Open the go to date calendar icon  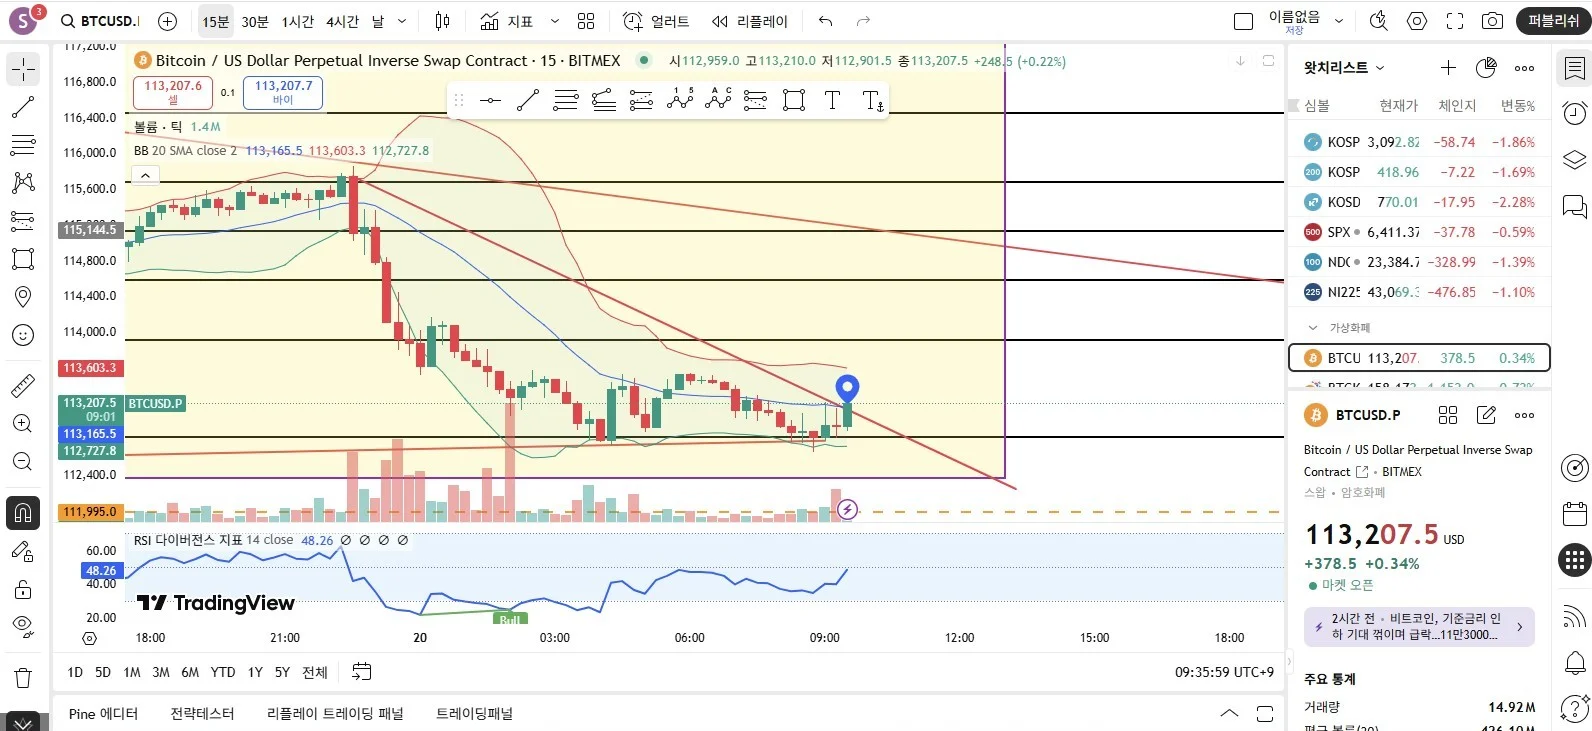click(x=362, y=672)
